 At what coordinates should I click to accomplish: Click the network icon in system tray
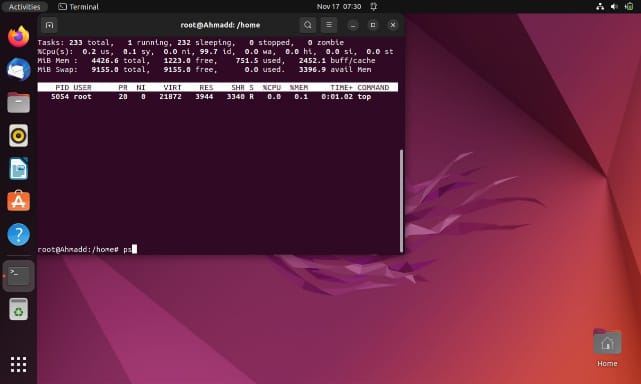tap(600, 7)
